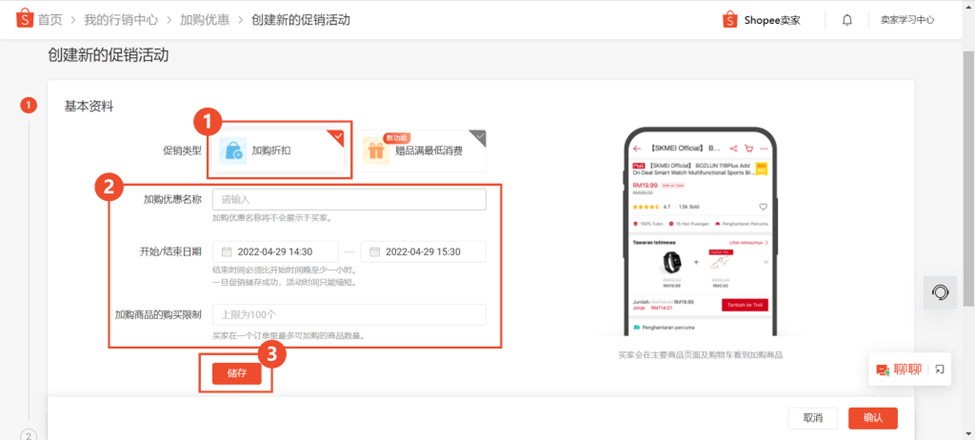Click the chat collapse icon beside 聊聊
Image resolution: width=975 pixels, height=440 pixels.
tap(940, 369)
